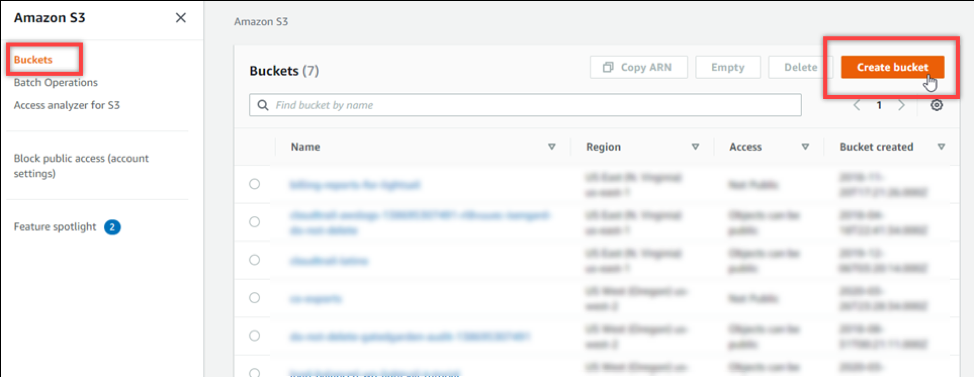Image resolution: width=974 pixels, height=377 pixels.
Task: Click the Bucket created column header
Action: click(876, 147)
